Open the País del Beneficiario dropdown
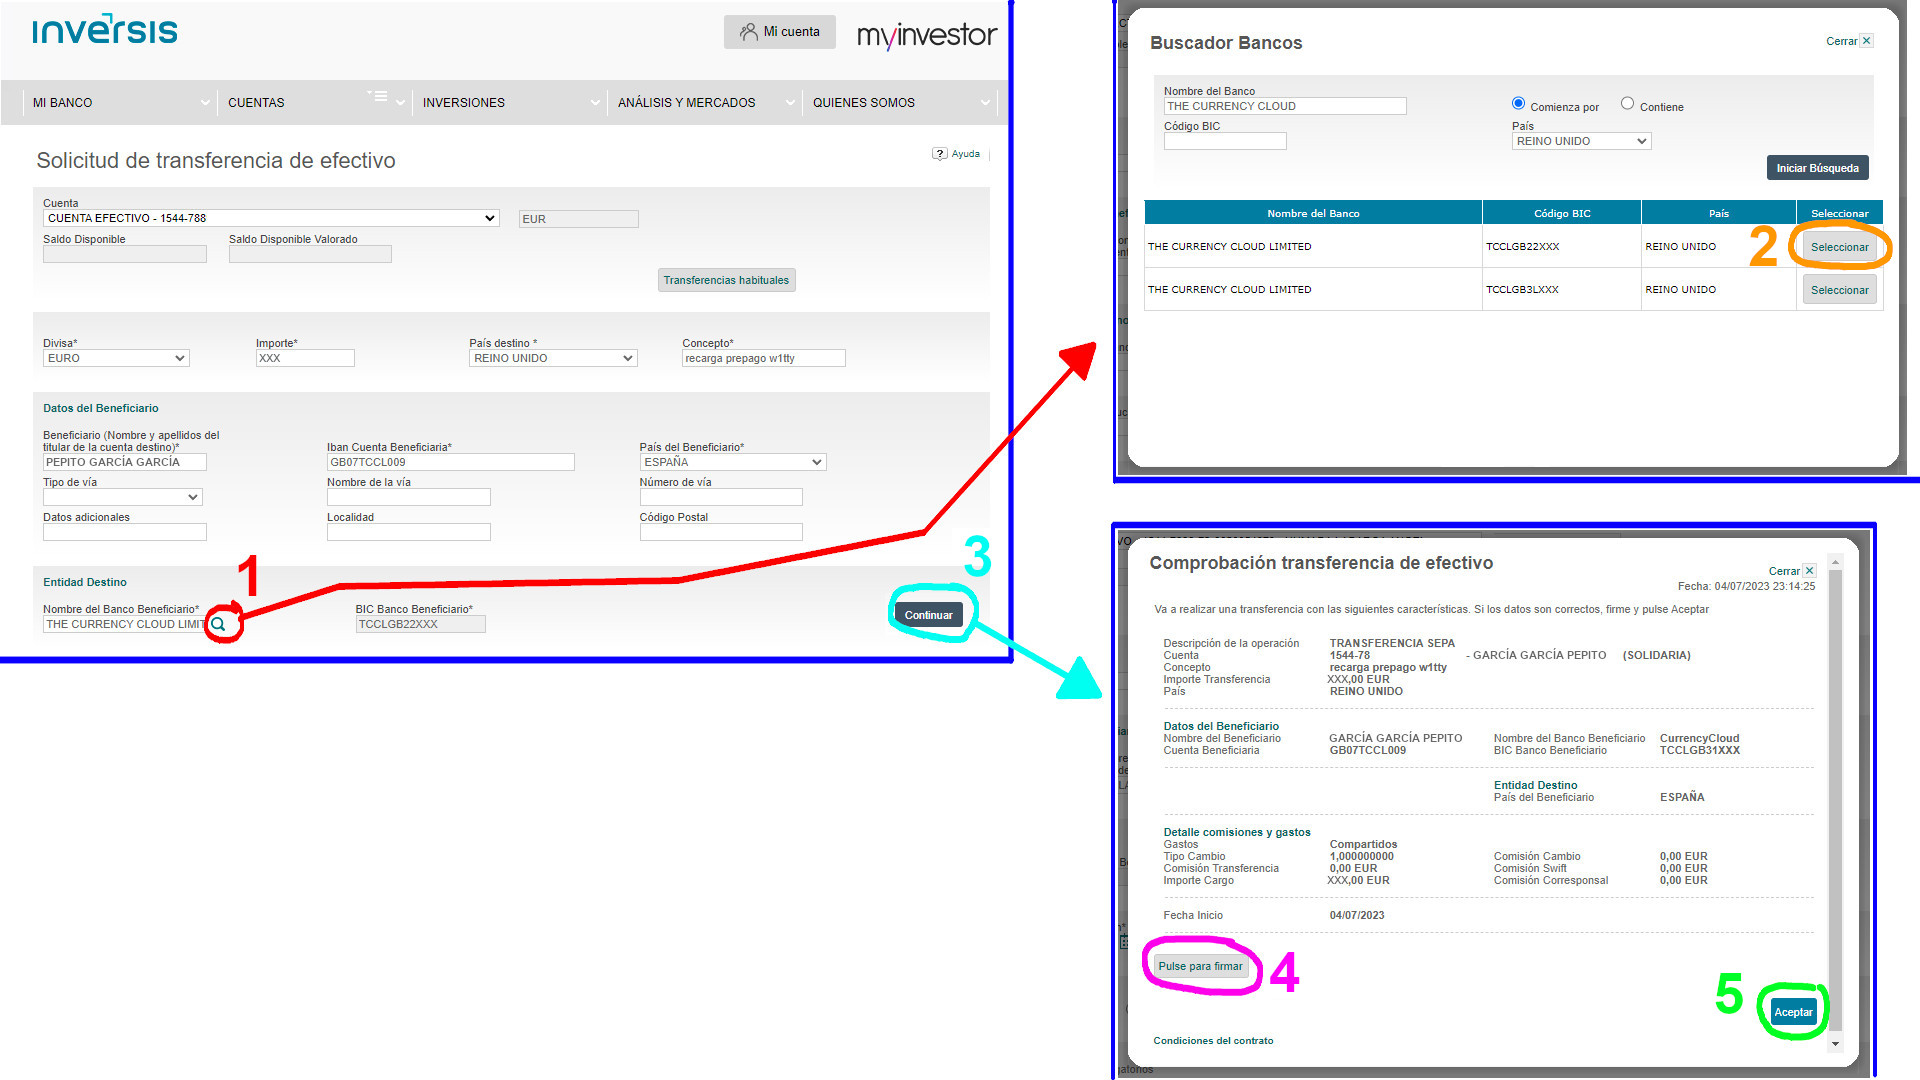The image size is (1920, 1080). [x=733, y=462]
